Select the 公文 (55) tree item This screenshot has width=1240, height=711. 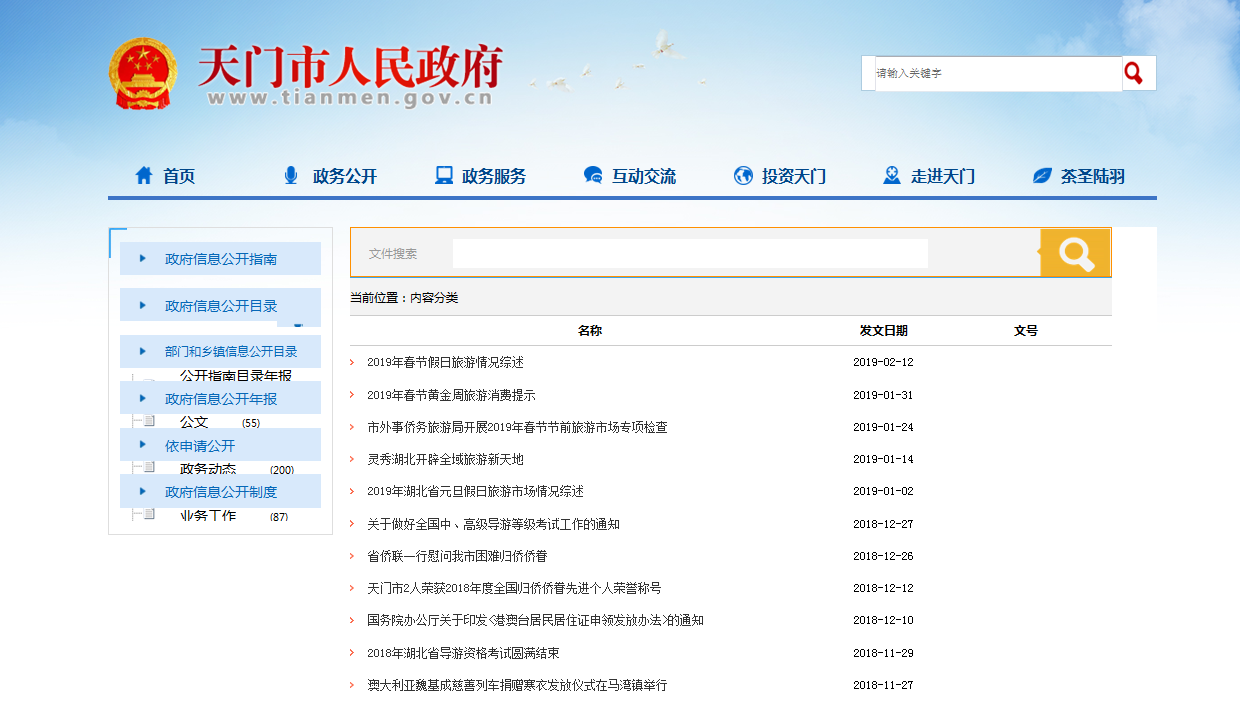pyautogui.click(x=195, y=423)
